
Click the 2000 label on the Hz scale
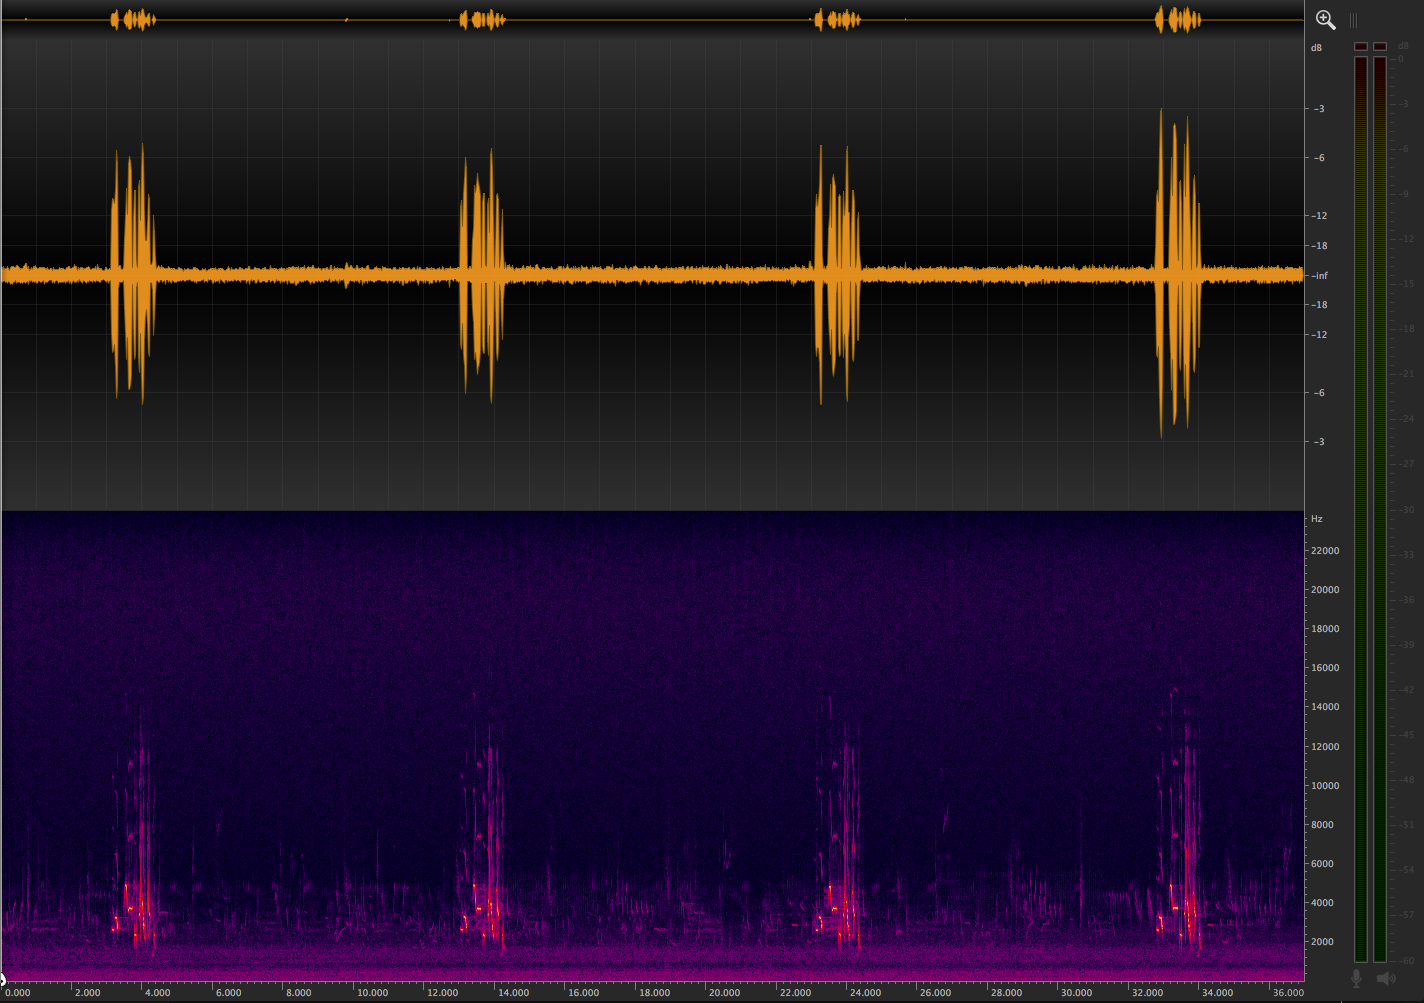click(1322, 942)
